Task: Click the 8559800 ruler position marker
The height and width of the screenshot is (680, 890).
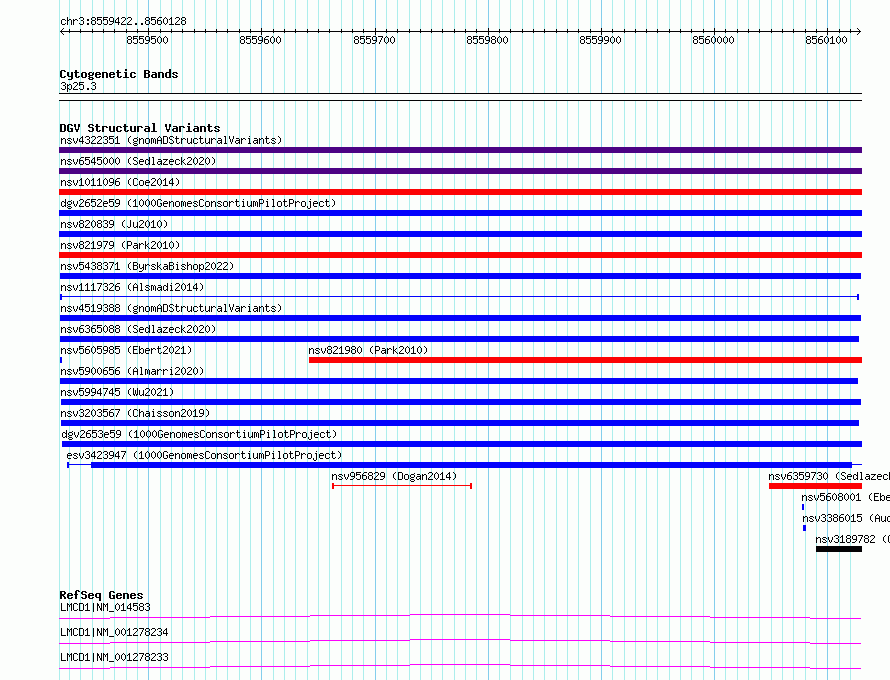Action: [487, 40]
